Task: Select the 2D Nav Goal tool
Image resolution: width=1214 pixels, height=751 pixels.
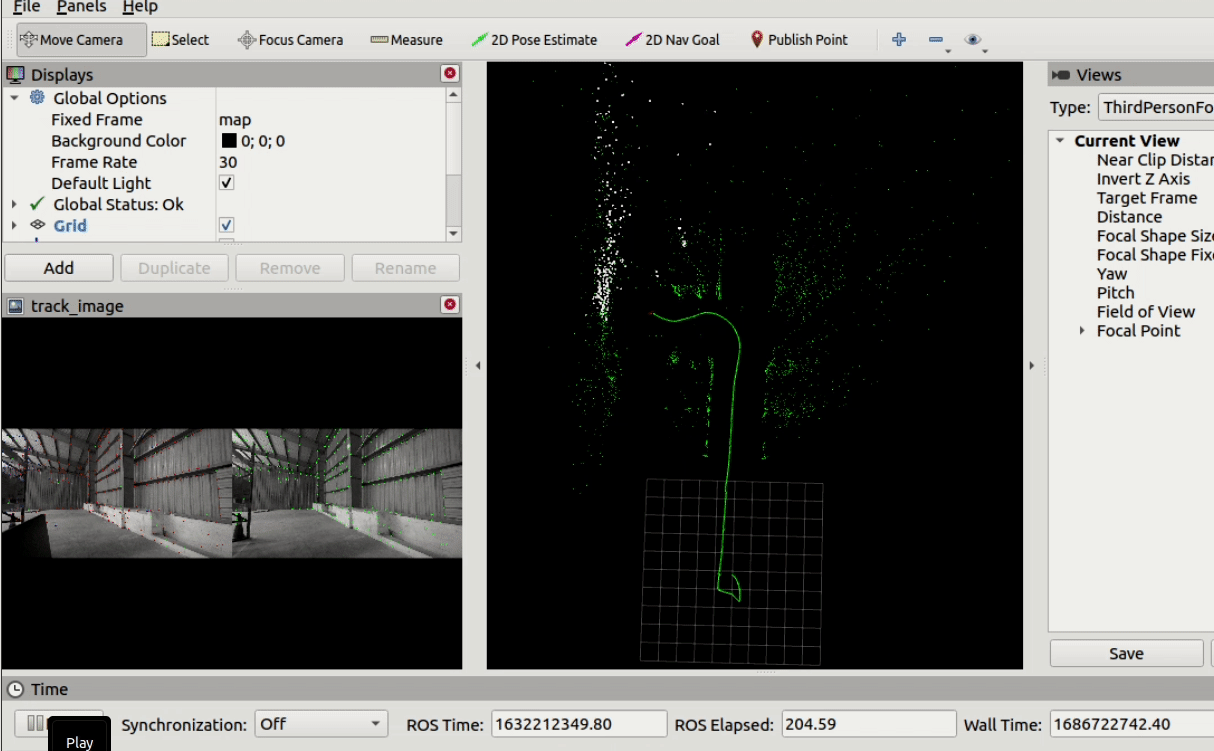Action: pyautogui.click(x=672, y=40)
